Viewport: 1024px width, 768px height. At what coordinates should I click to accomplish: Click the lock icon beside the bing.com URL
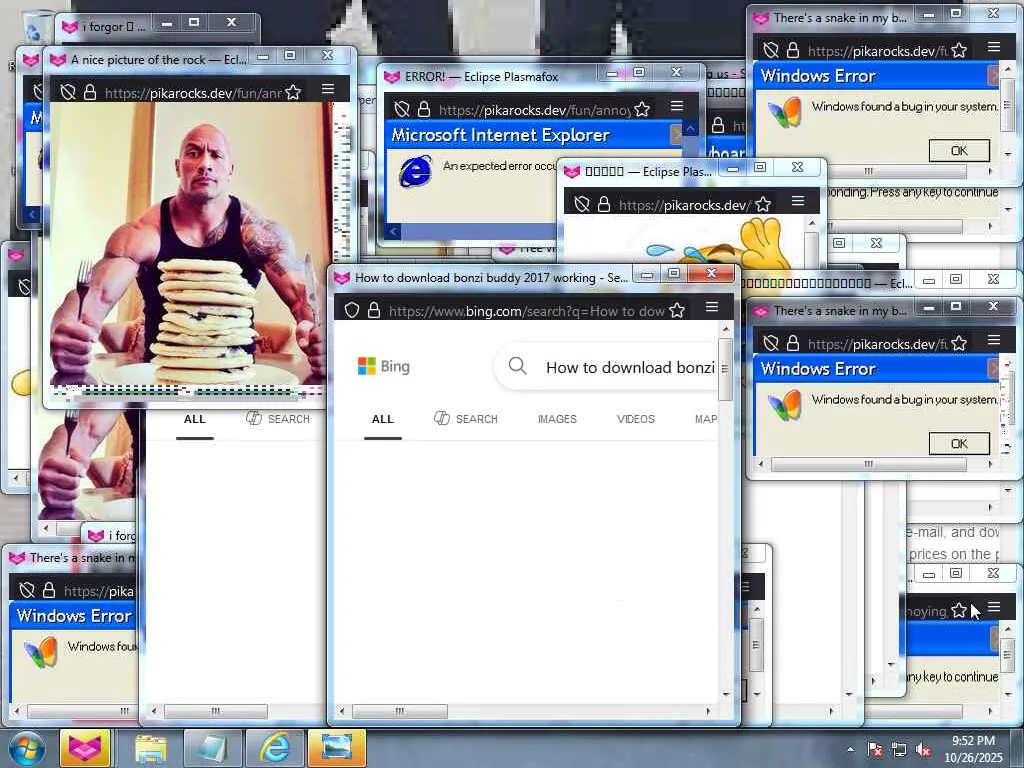(x=374, y=310)
